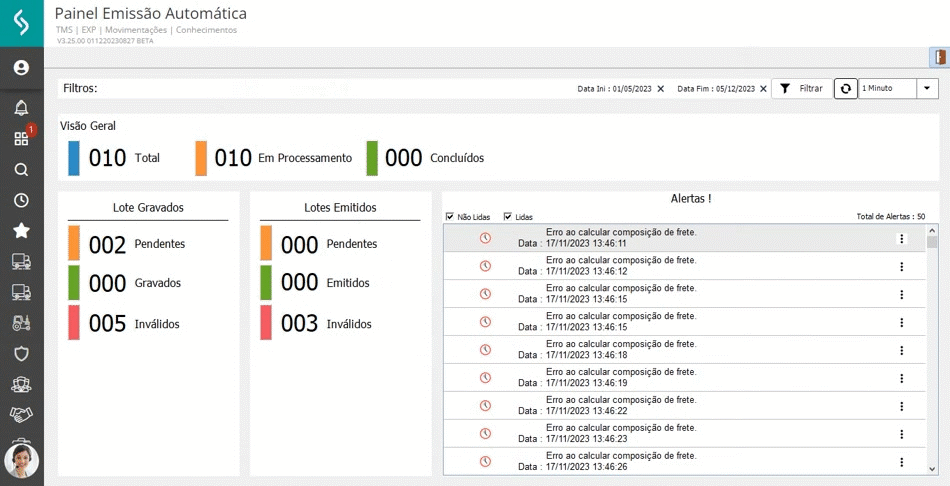
Task: Click the 000 Concluídos counter
Action: (434, 158)
